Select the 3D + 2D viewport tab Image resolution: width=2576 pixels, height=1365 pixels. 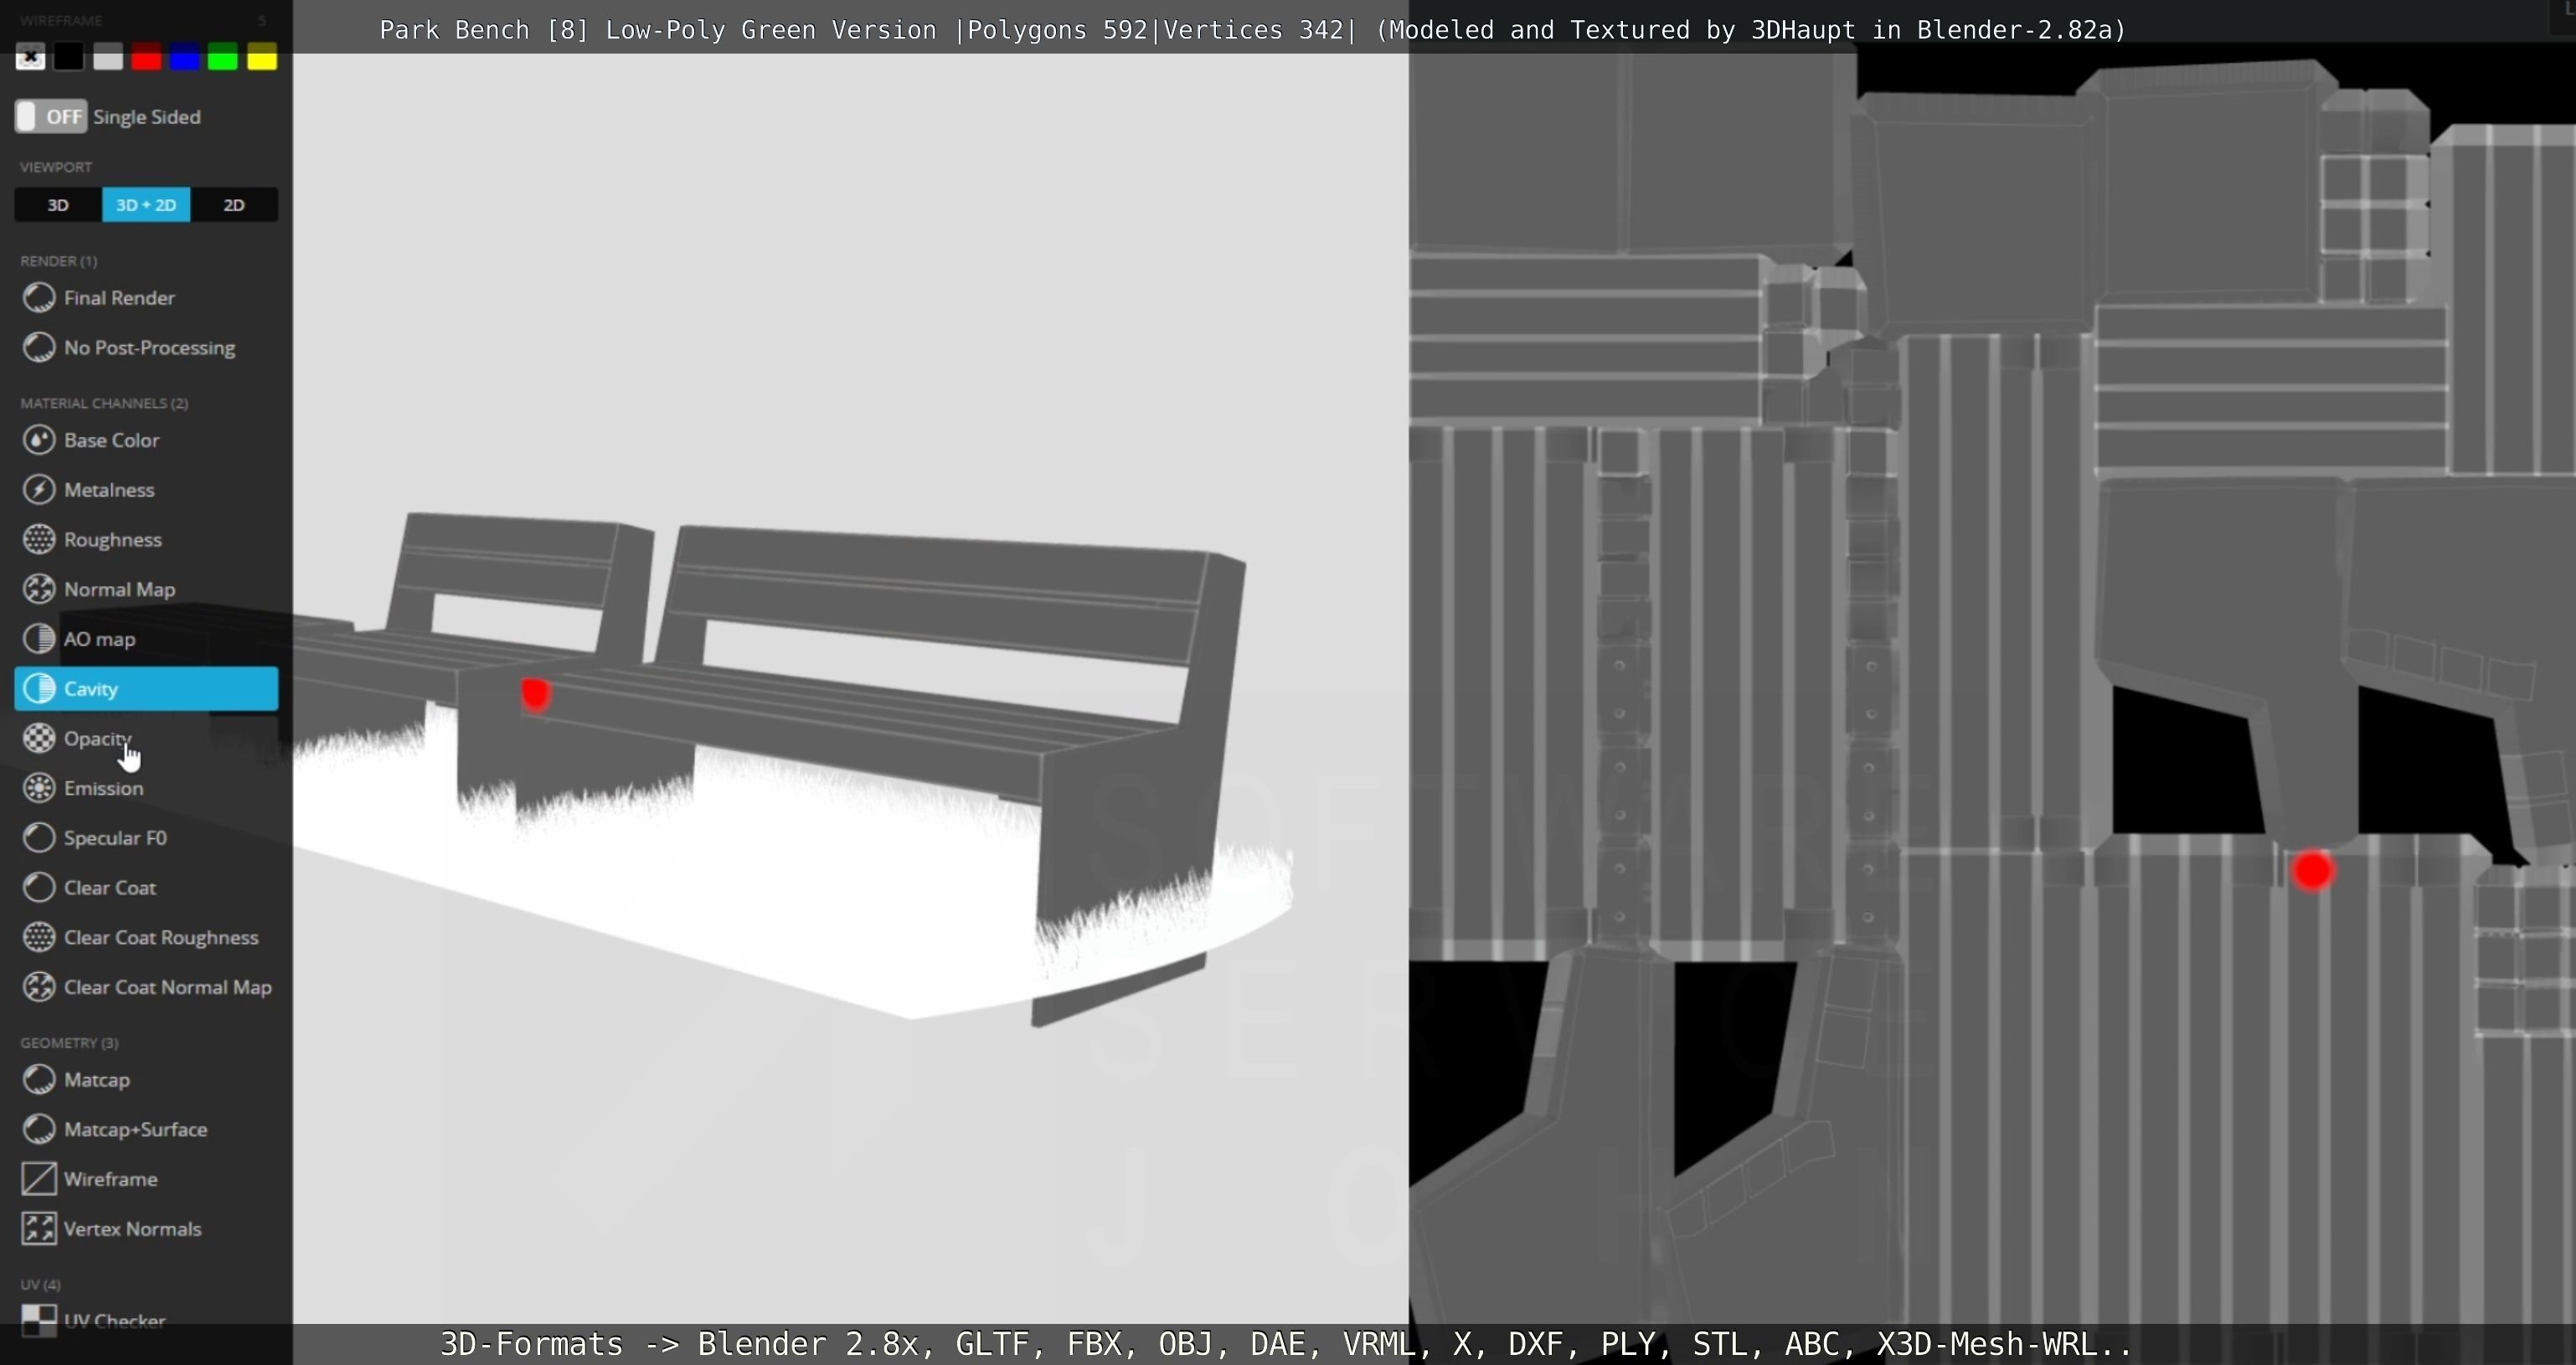coord(146,205)
